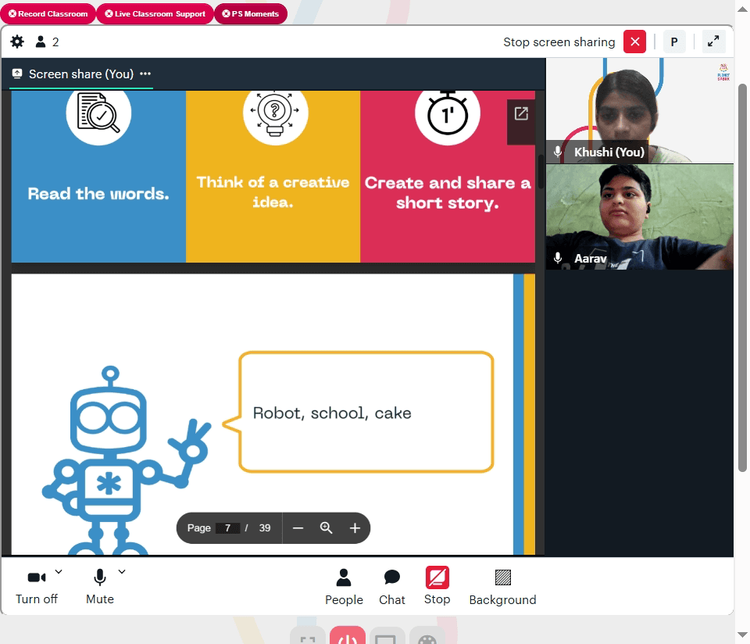
Task: Click the PS Moments button
Action: click(251, 14)
